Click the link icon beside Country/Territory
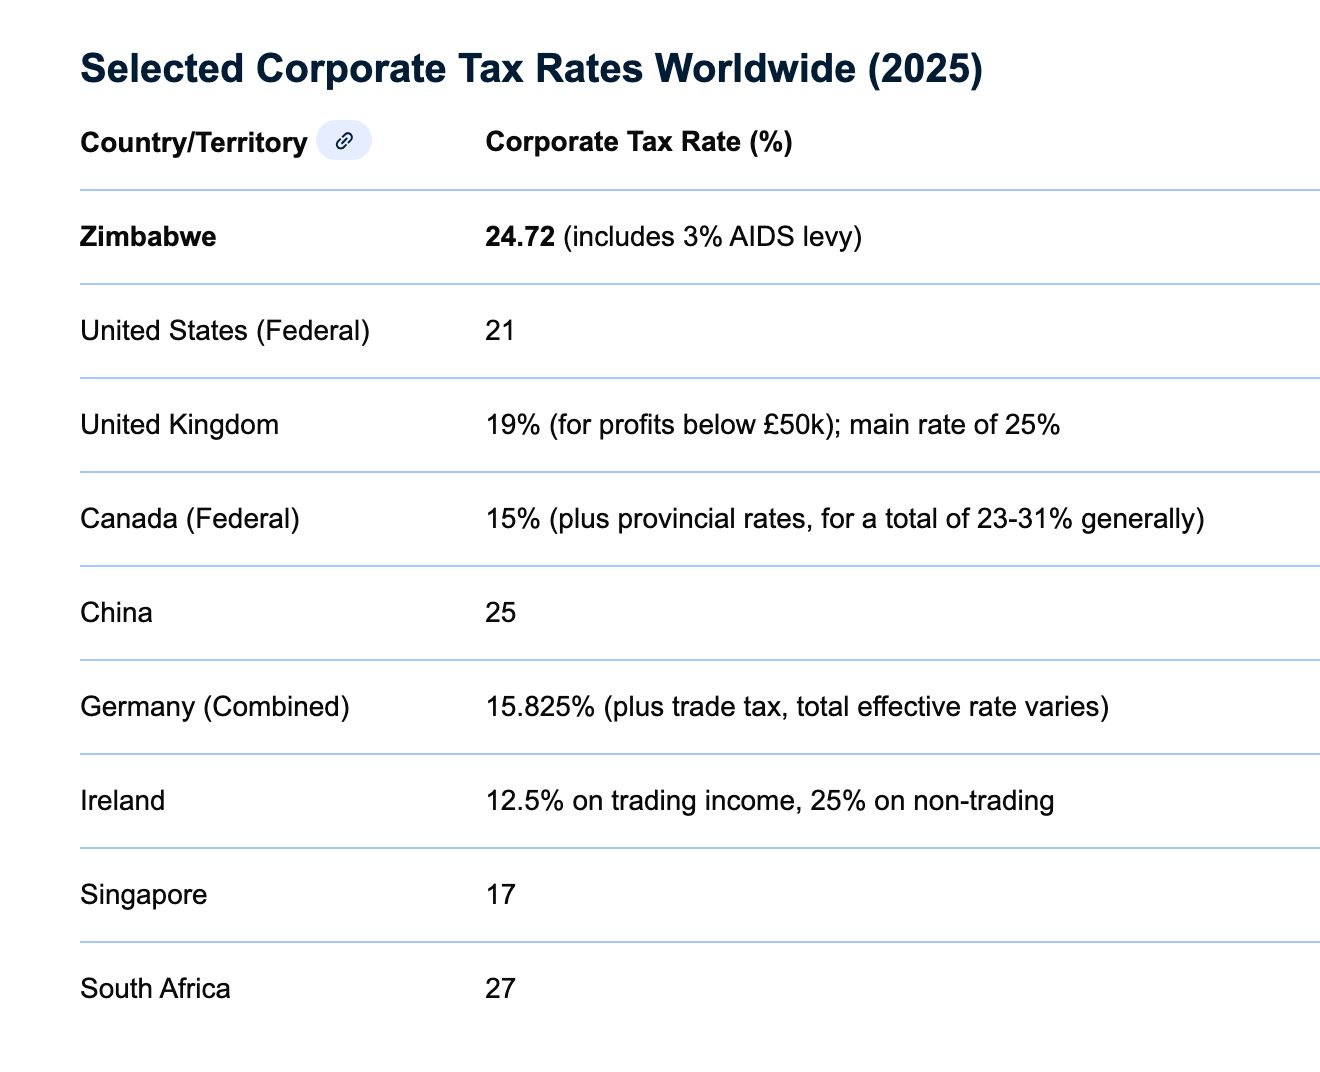This screenshot has width=1320, height=1072. pyautogui.click(x=344, y=141)
